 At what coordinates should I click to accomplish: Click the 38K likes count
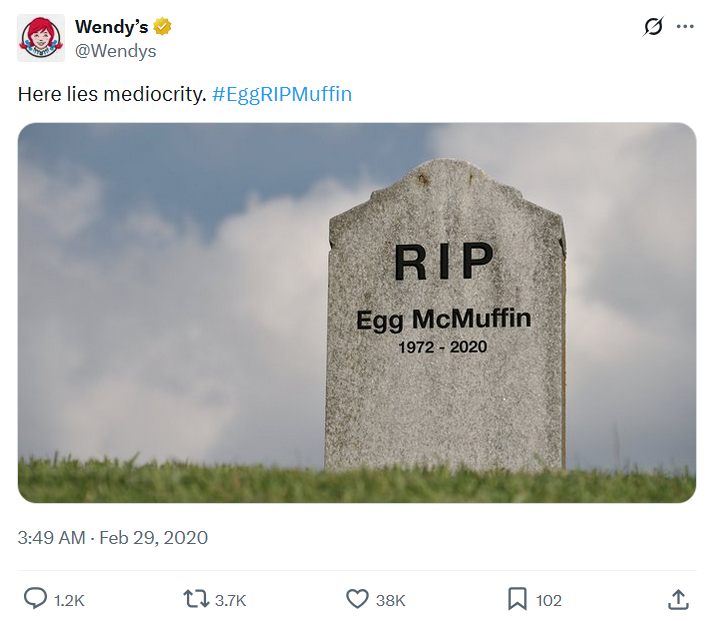390,600
